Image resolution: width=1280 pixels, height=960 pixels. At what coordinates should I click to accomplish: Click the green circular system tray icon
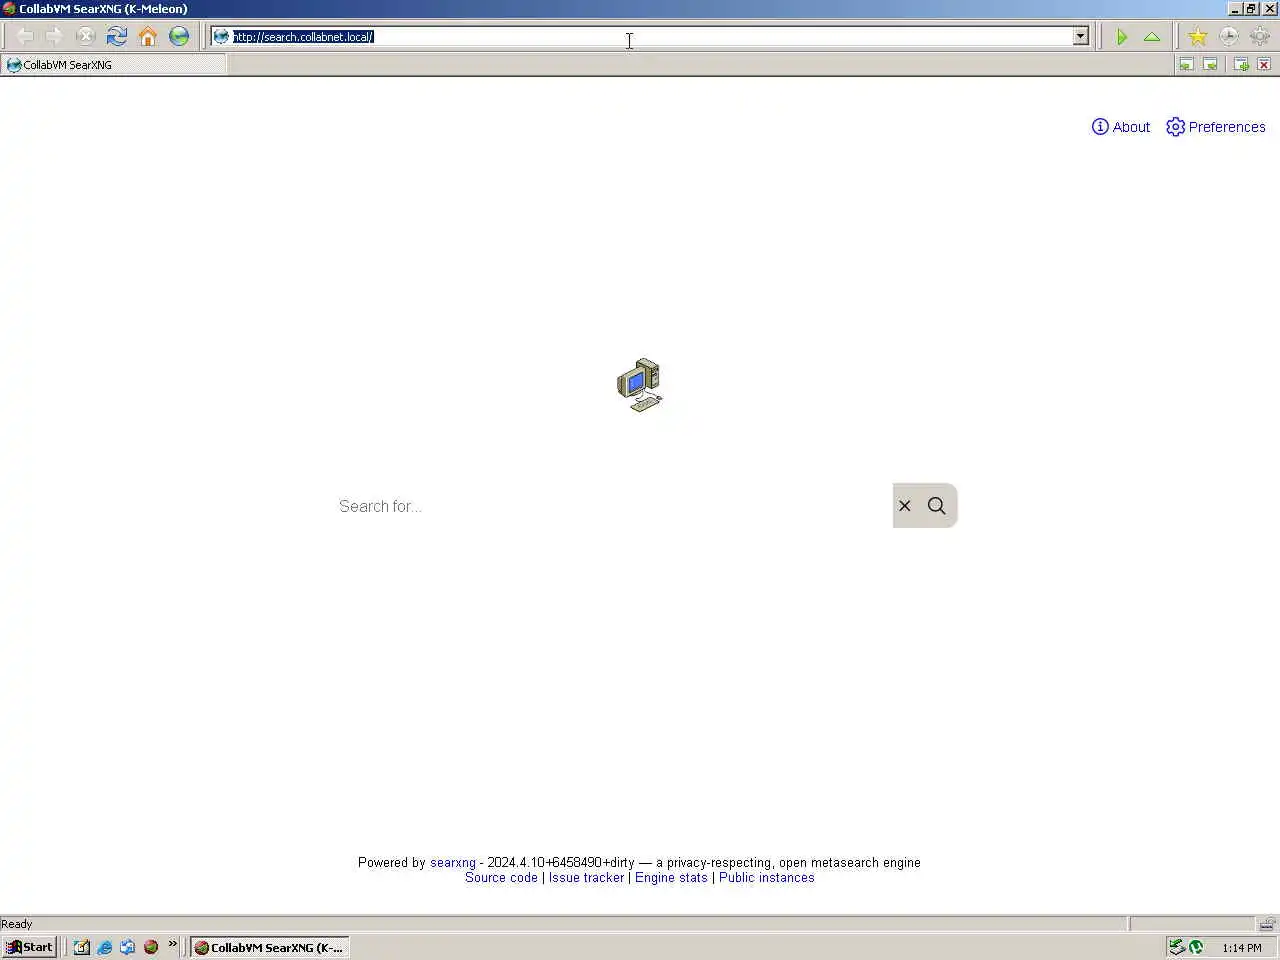click(x=1196, y=947)
